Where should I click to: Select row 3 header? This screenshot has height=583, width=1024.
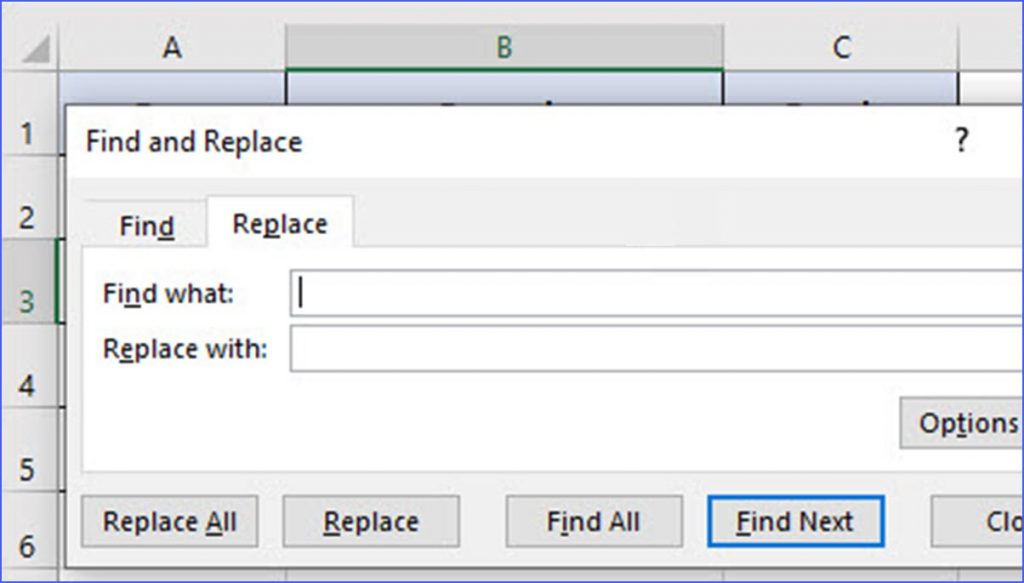tap(26, 300)
